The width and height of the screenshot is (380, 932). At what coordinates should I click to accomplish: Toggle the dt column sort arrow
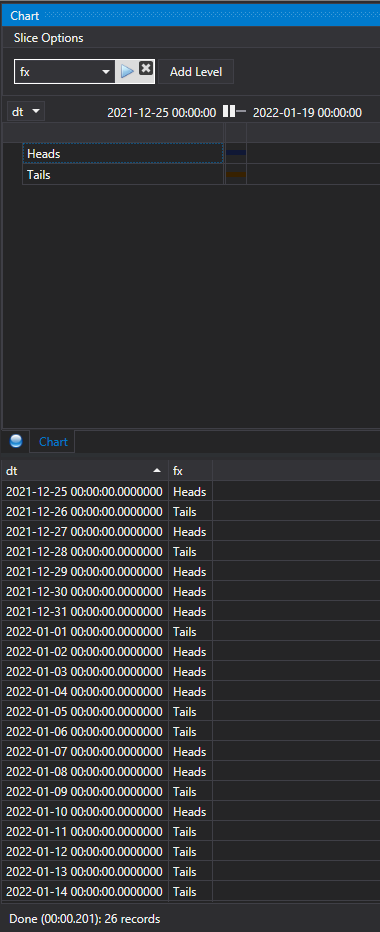(157, 471)
